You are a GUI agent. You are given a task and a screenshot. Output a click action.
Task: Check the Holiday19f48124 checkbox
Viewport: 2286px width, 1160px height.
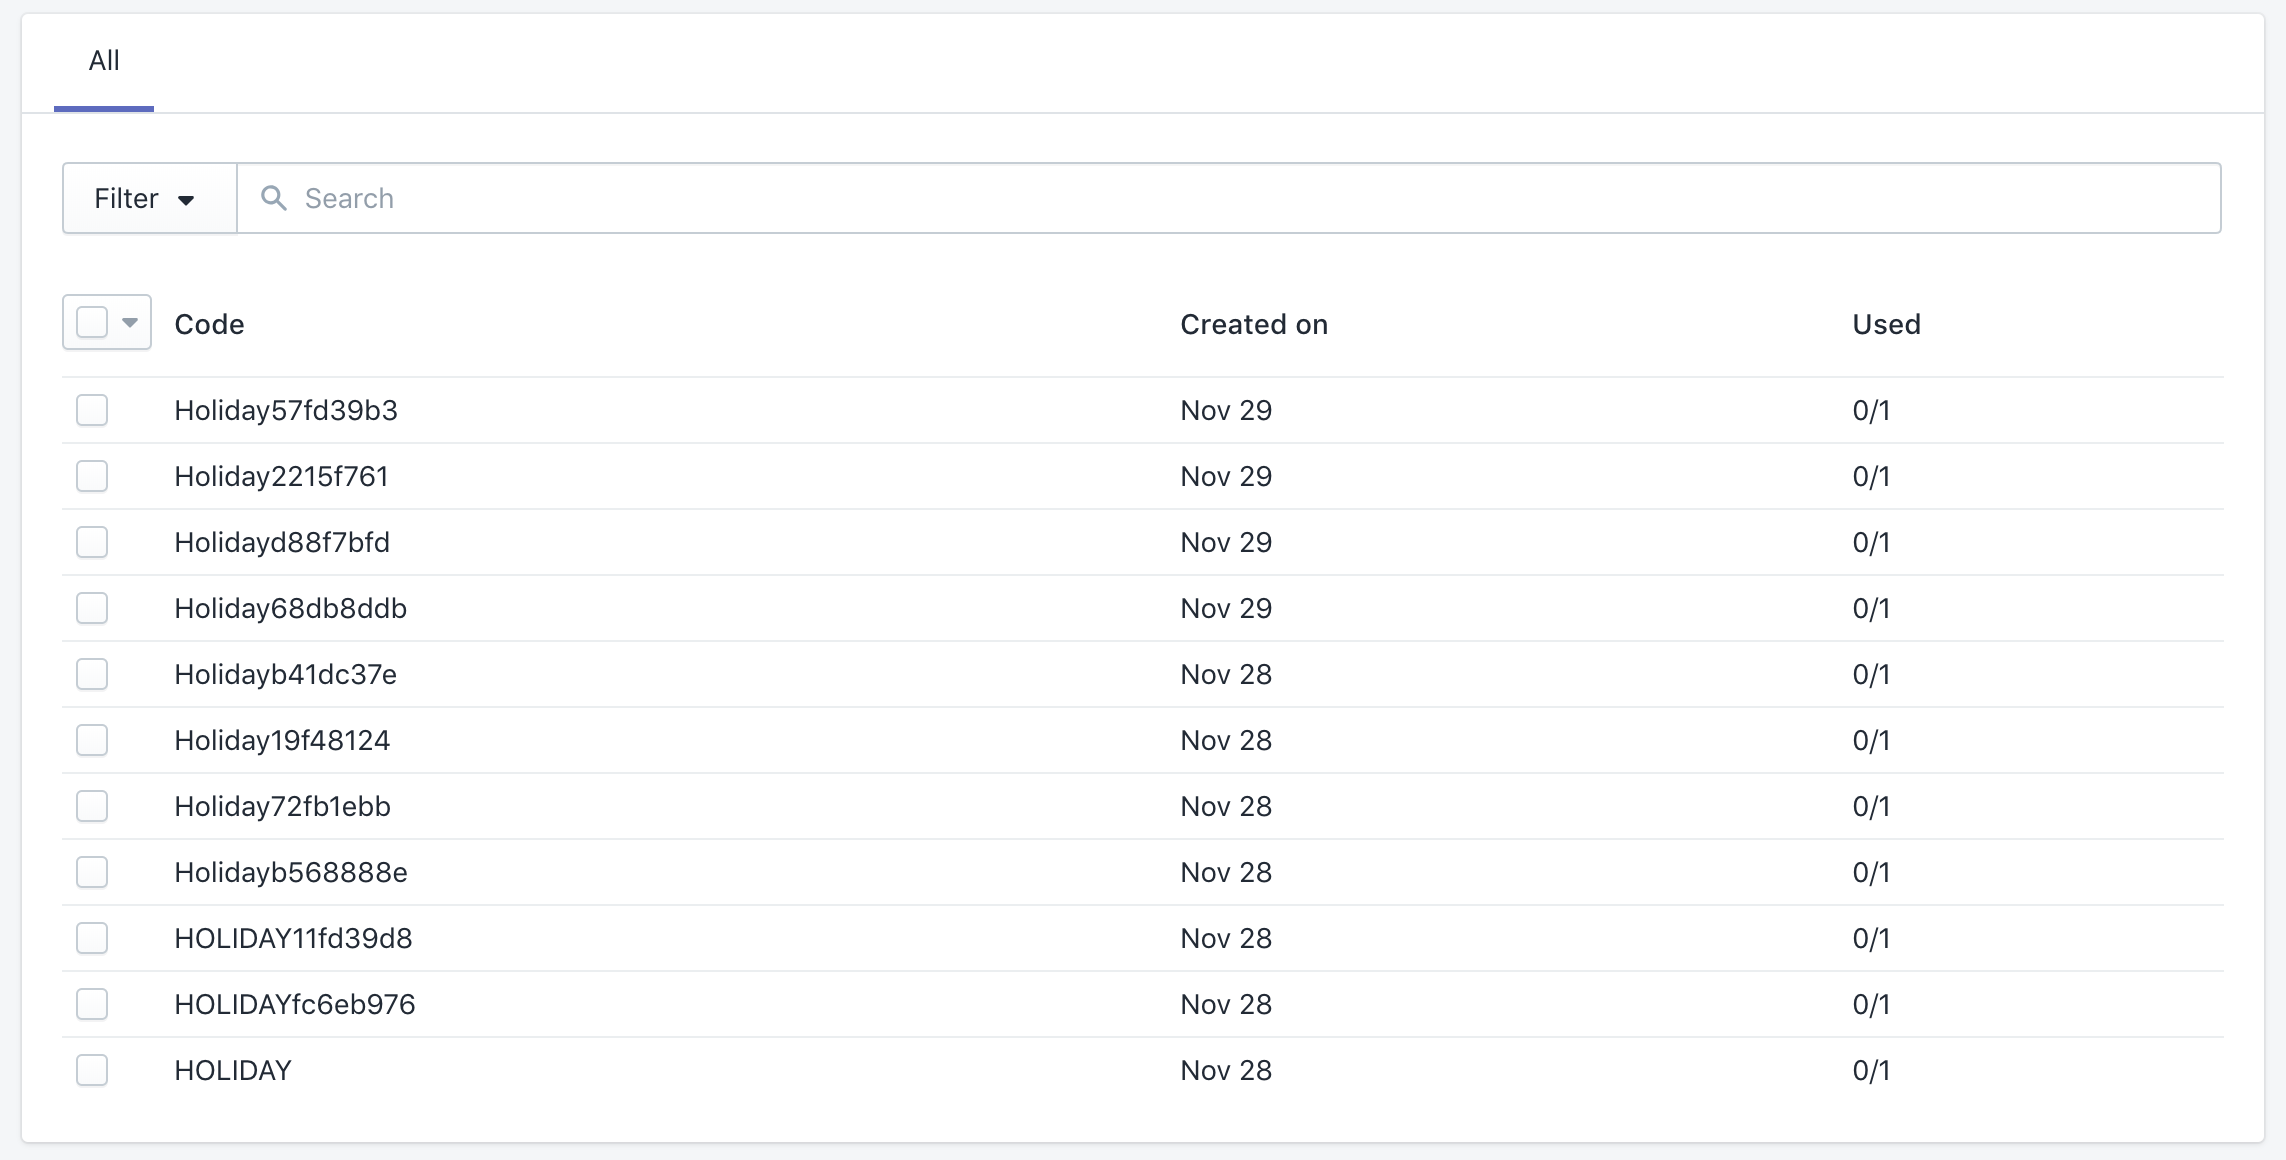[92, 740]
